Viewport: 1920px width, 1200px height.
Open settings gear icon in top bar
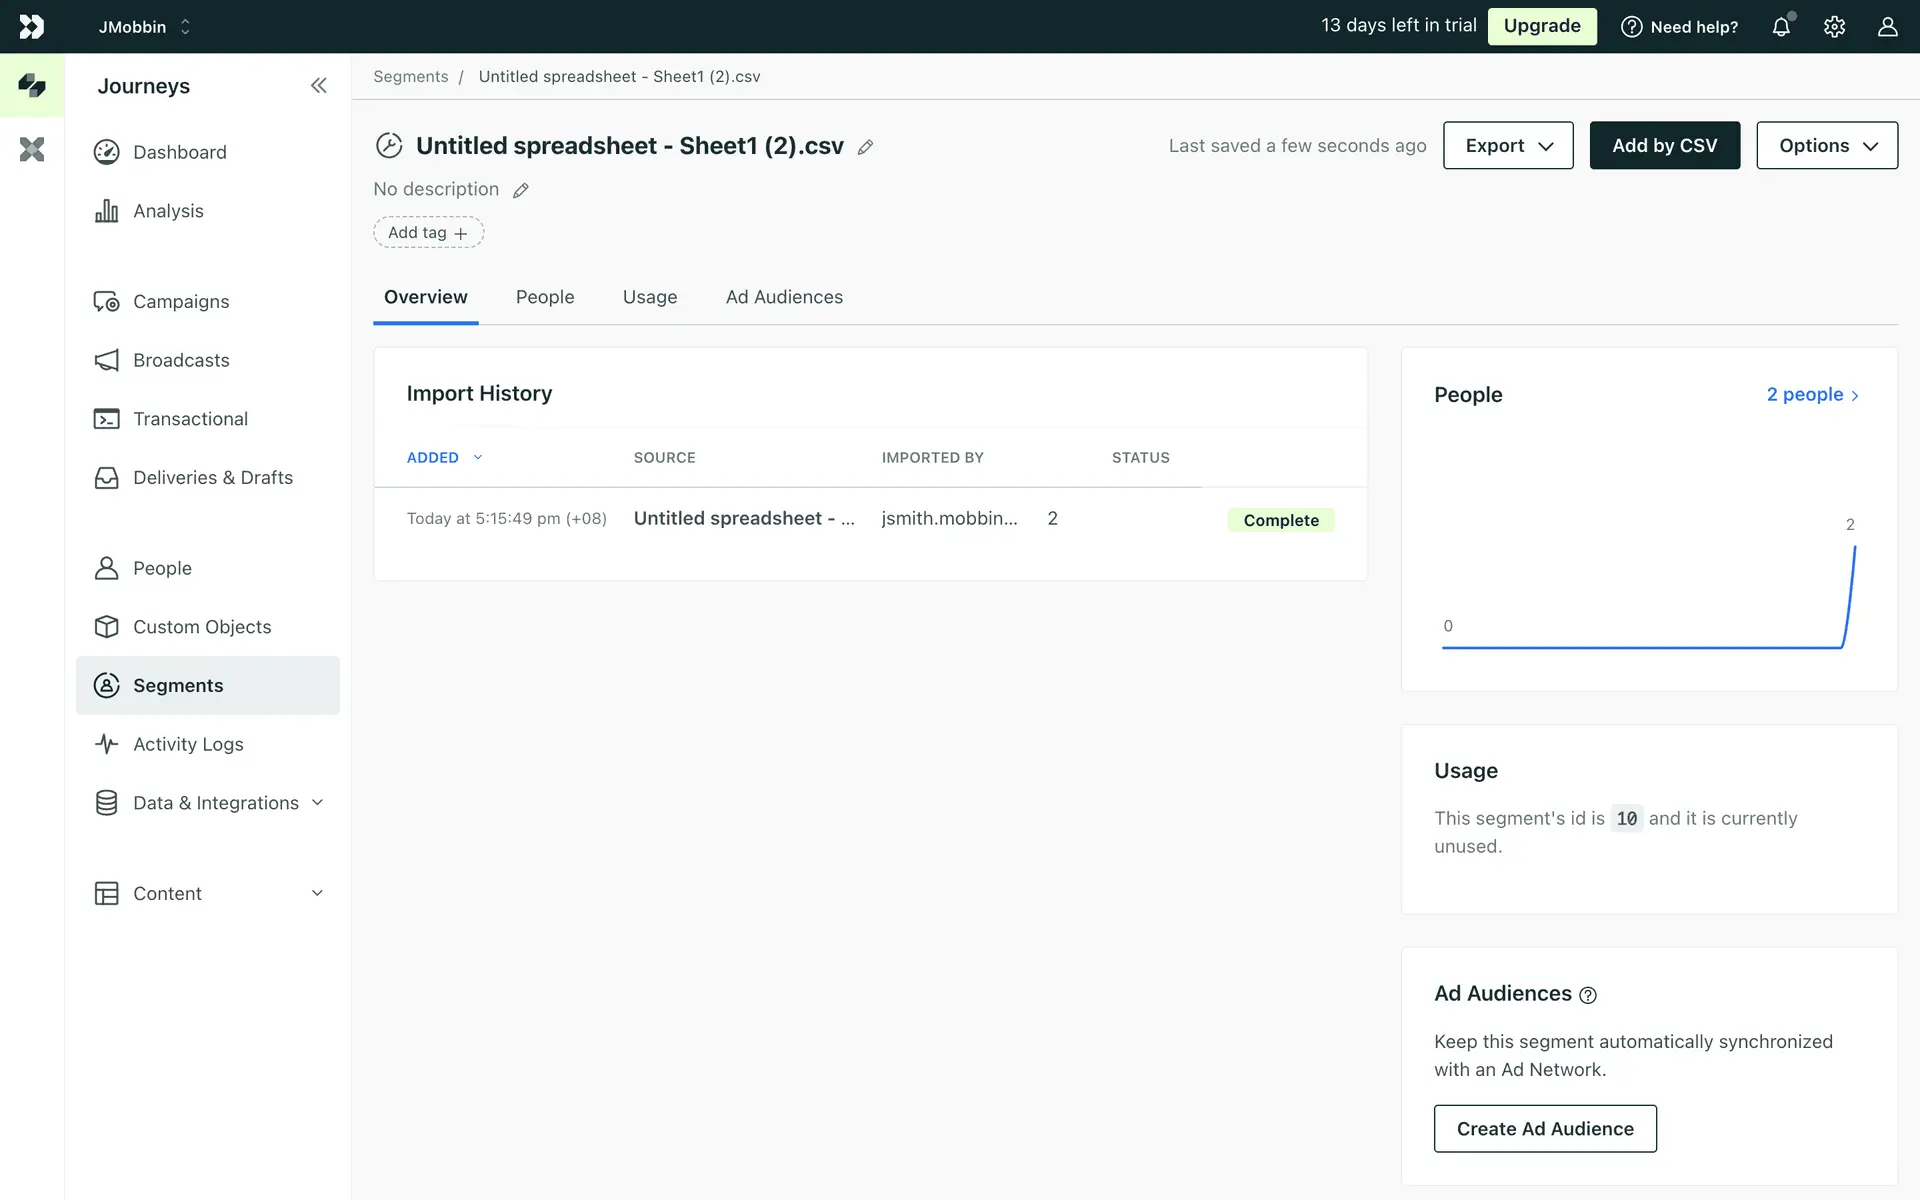1834,27
